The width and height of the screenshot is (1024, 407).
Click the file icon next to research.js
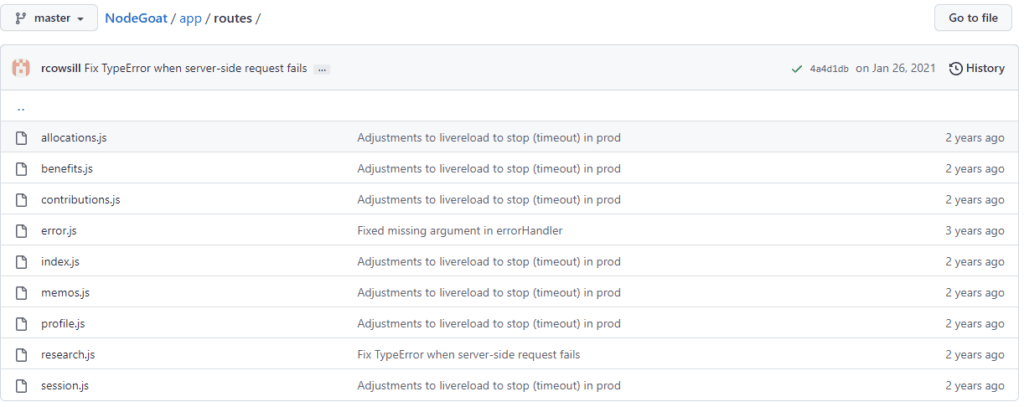coord(21,355)
